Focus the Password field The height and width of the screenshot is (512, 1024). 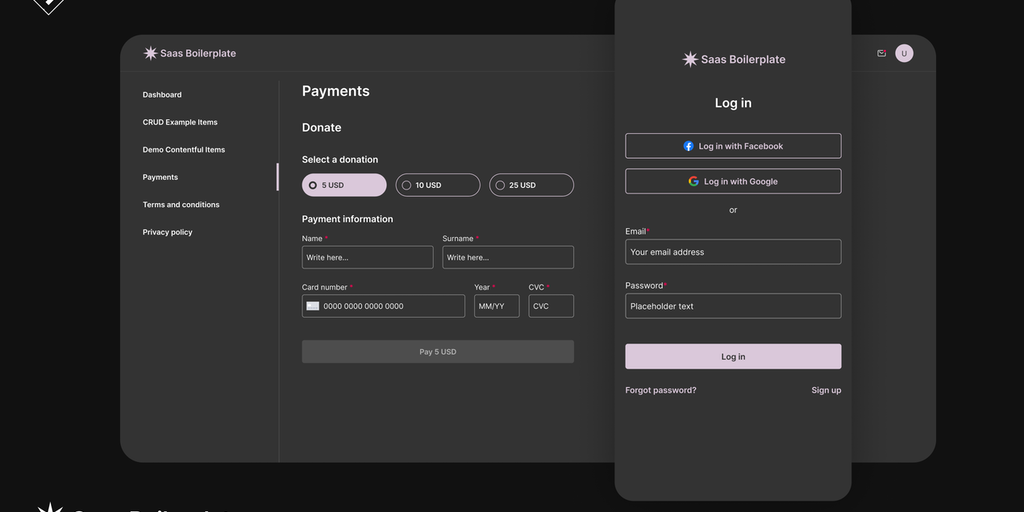click(x=733, y=306)
